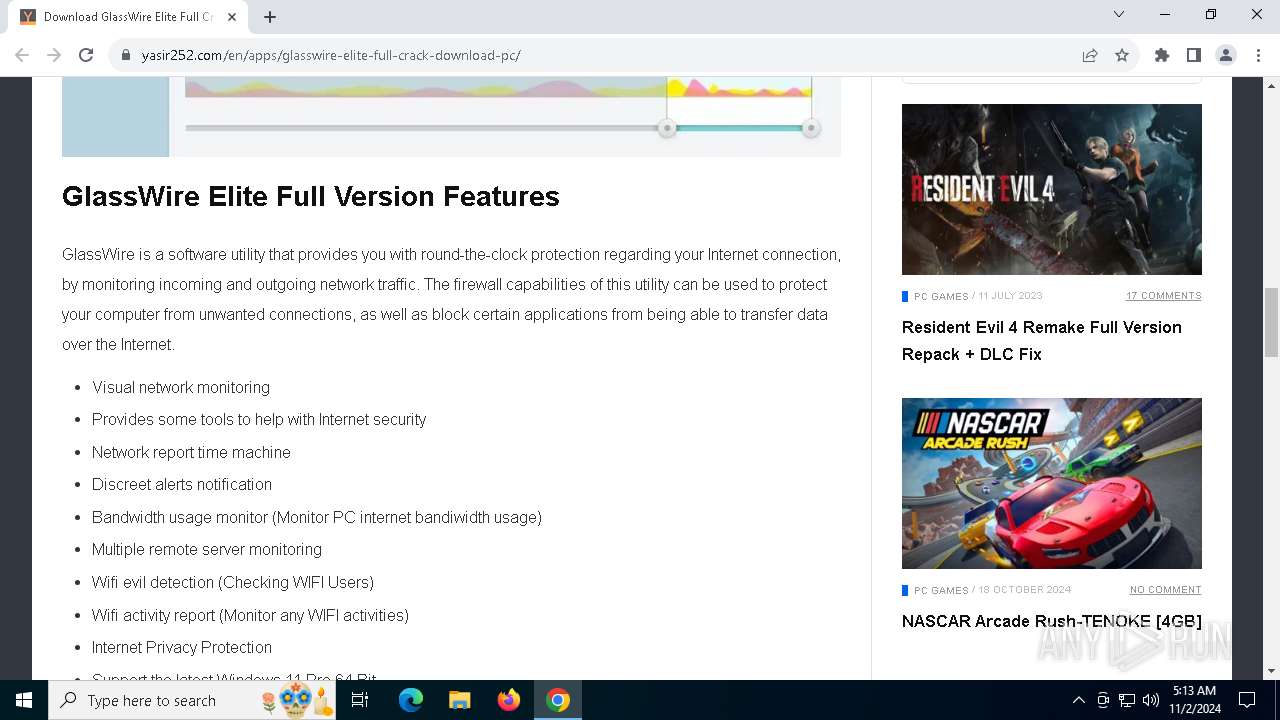Launch Firefox from taskbar
This screenshot has height=720, width=1280.
(509, 700)
